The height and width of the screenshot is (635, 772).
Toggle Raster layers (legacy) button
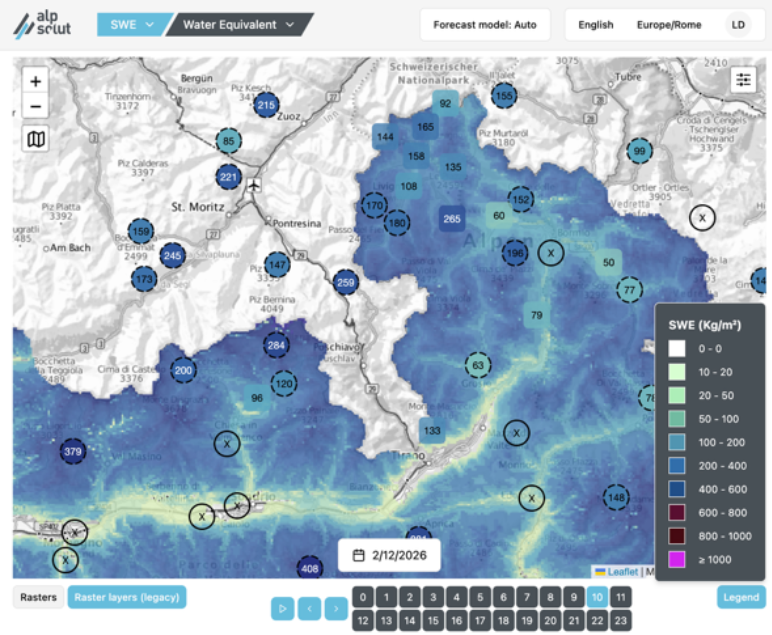coord(126,597)
